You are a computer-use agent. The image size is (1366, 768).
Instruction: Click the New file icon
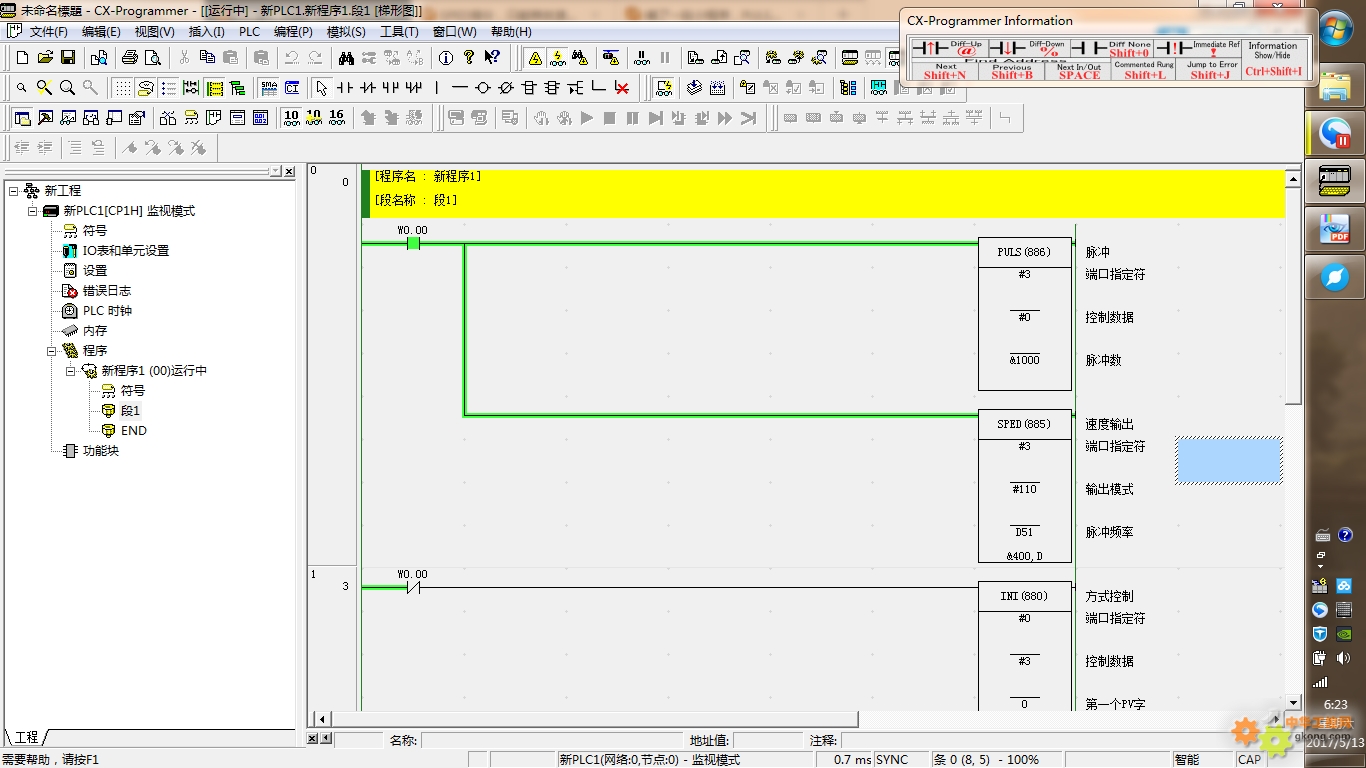coord(22,58)
